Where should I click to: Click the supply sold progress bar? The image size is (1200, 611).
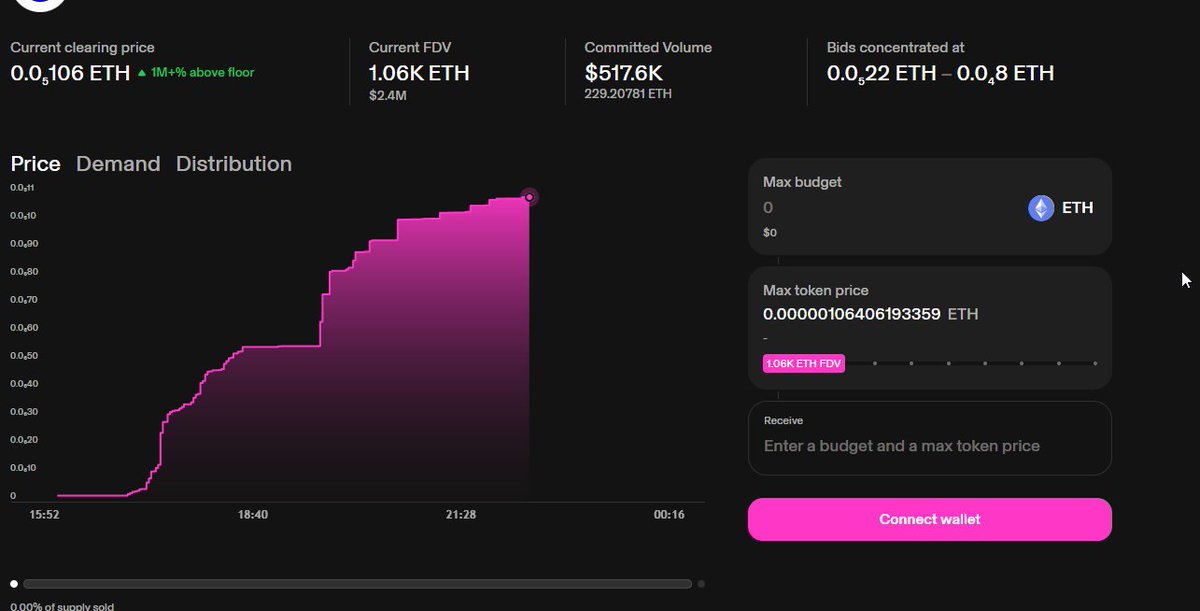[x=357, y=583]
